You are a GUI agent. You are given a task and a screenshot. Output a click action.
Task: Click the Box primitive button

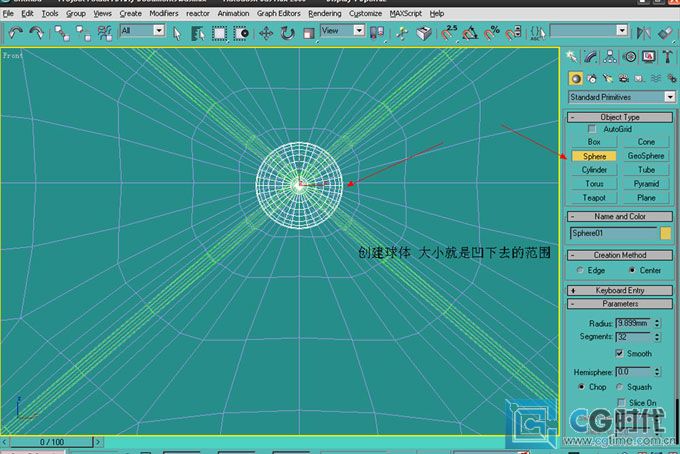point(594,142)
